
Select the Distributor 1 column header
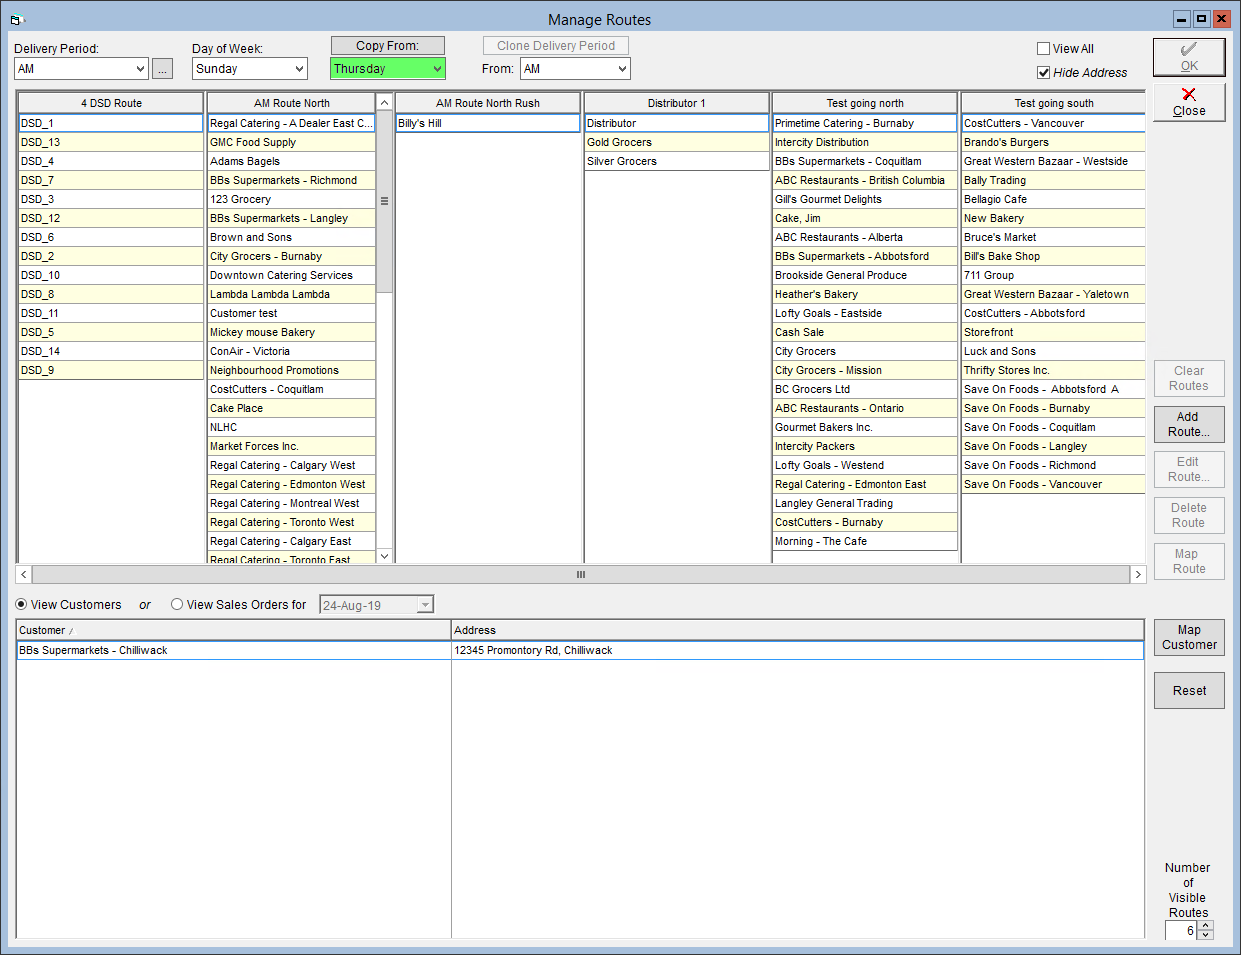click(676, 103)
